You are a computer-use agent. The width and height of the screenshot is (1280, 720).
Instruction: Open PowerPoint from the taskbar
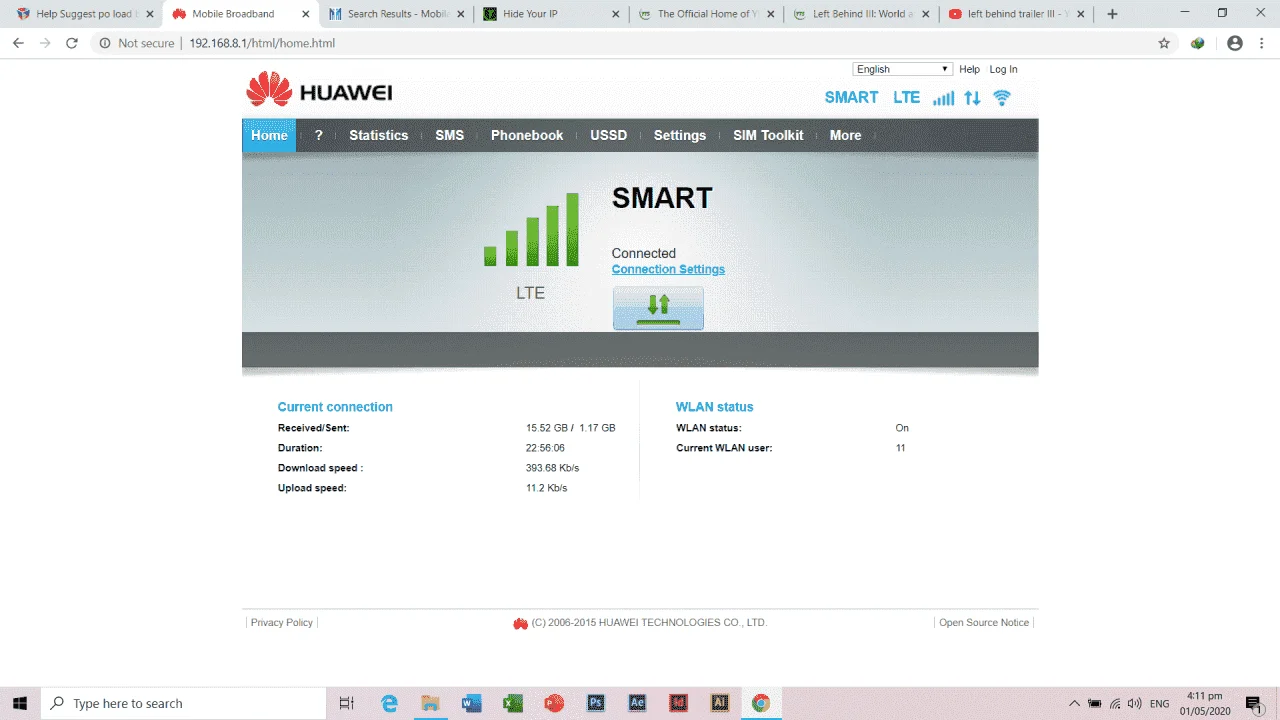pos(554,703)
